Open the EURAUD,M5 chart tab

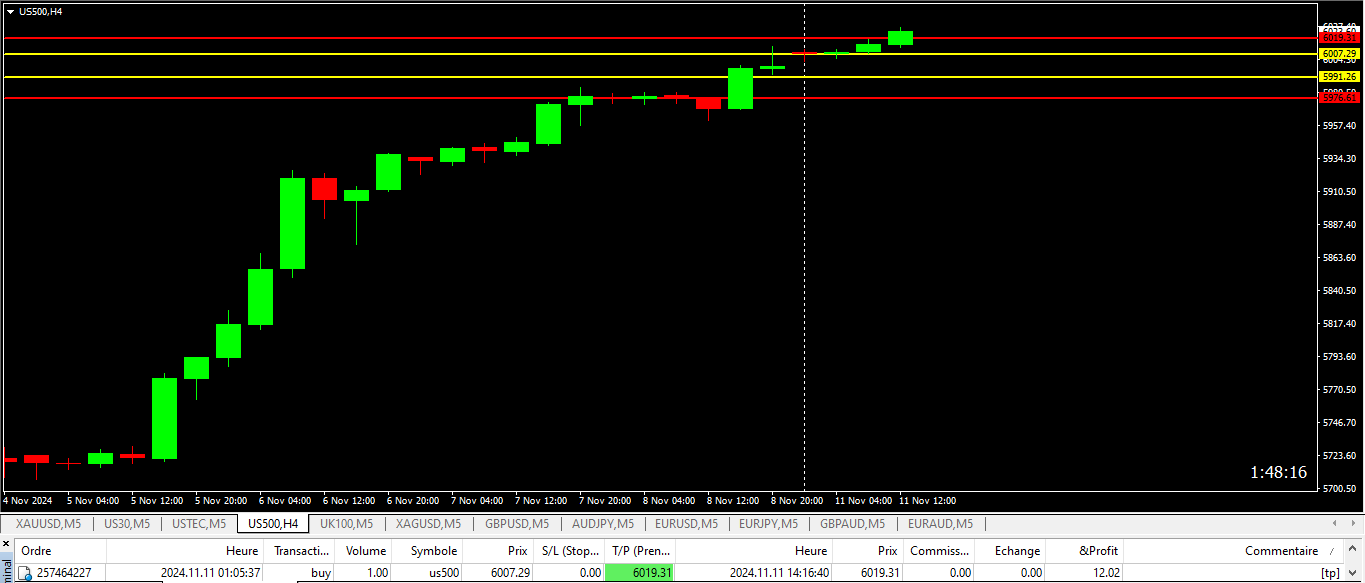coord(940,523)
